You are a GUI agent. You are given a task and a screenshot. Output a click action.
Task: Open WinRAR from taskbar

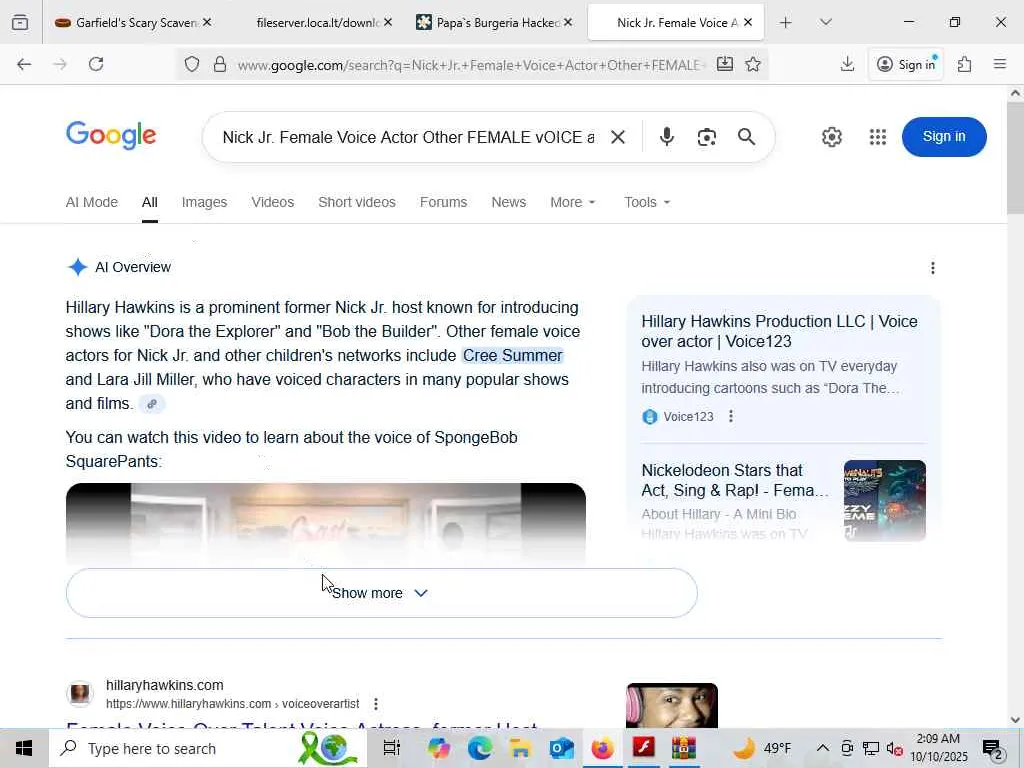coord(684,748)
